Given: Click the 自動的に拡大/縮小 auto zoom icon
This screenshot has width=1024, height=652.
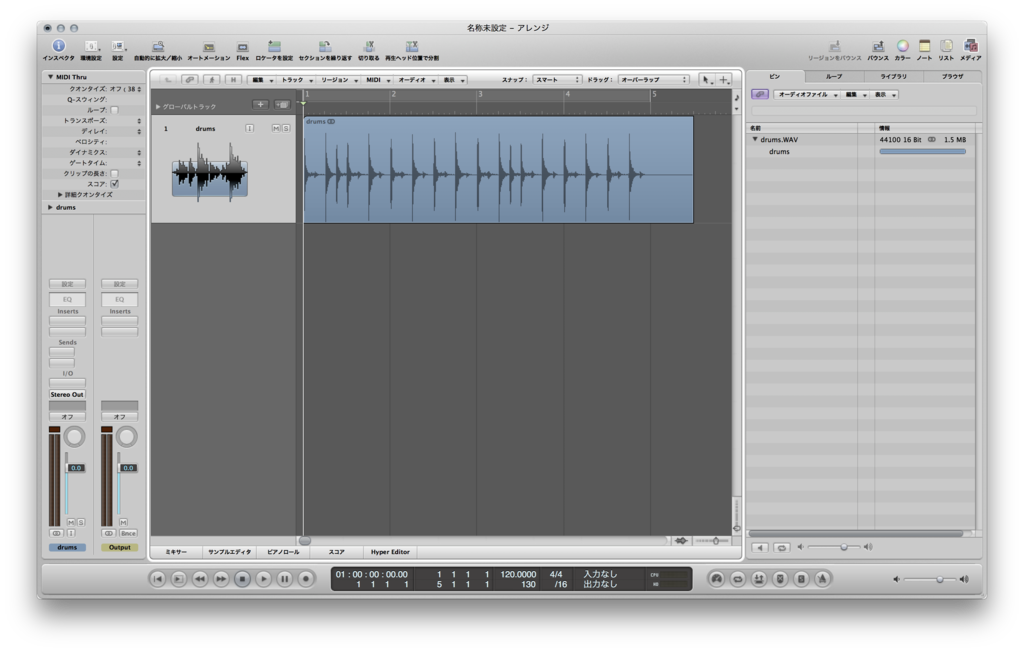Looking at the screenshot, I should click(x=158, y=46).
